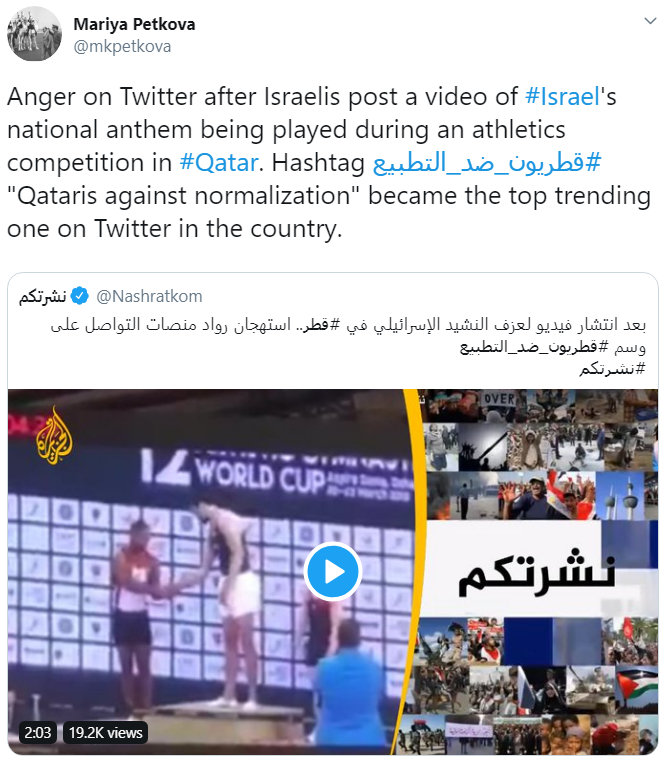Viewport: 665px width, 762px height.
Task: Click the quoted tweet Arabic text body
Action: click(348, 346)
